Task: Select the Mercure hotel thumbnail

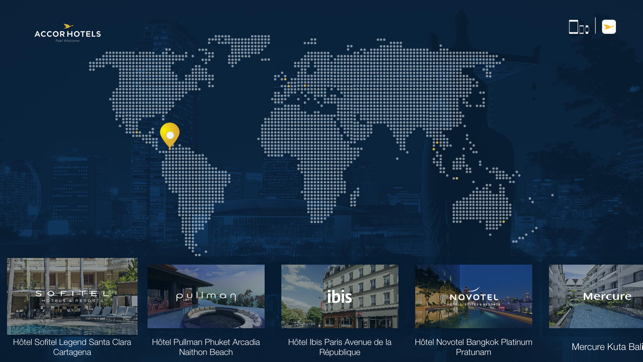Action: (596, 296)
